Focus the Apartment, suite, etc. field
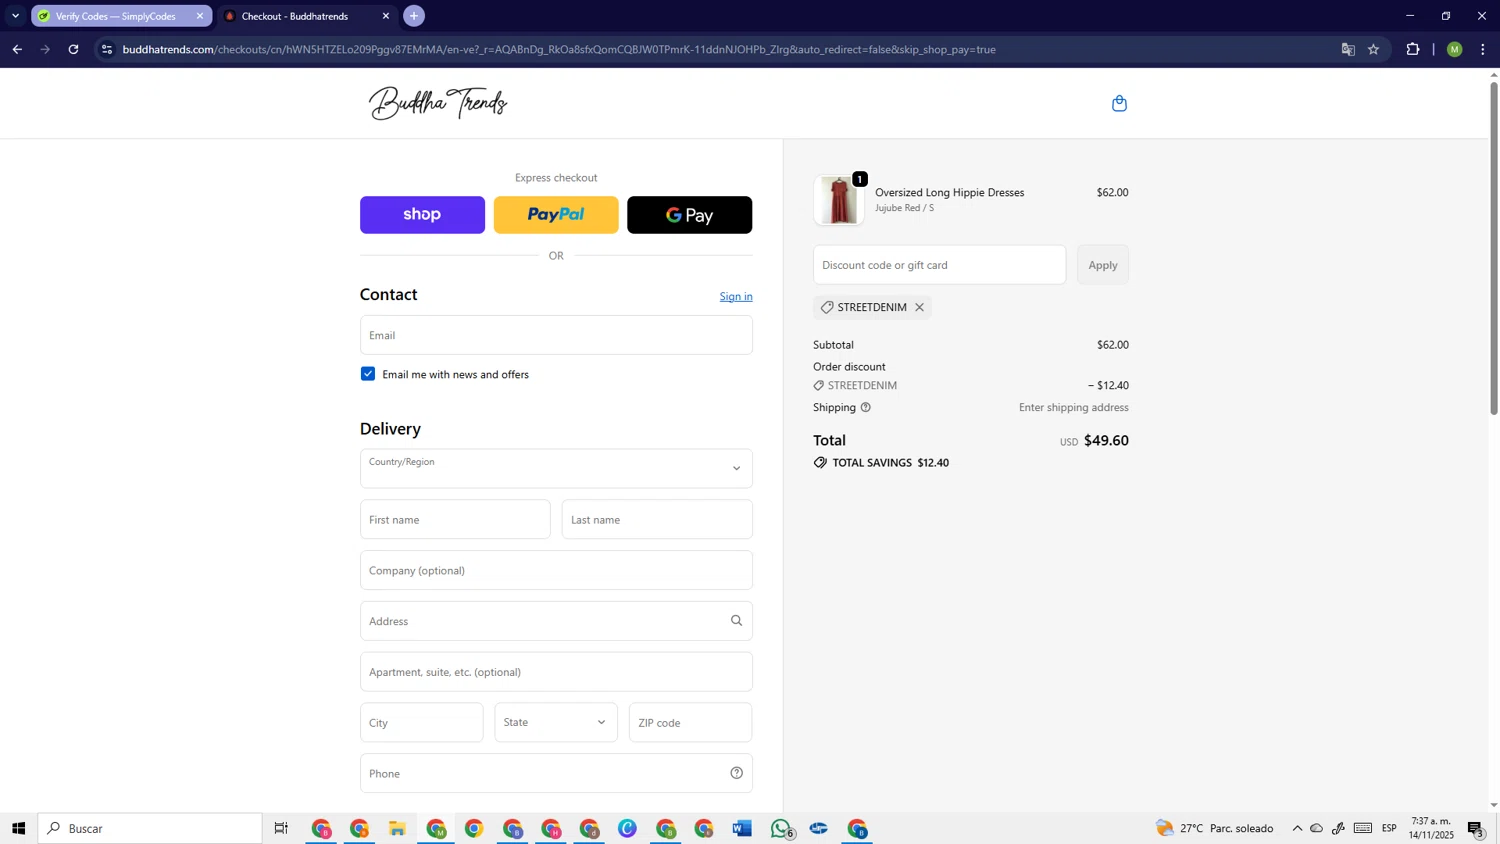1500x844 pixels. (556, 672)
